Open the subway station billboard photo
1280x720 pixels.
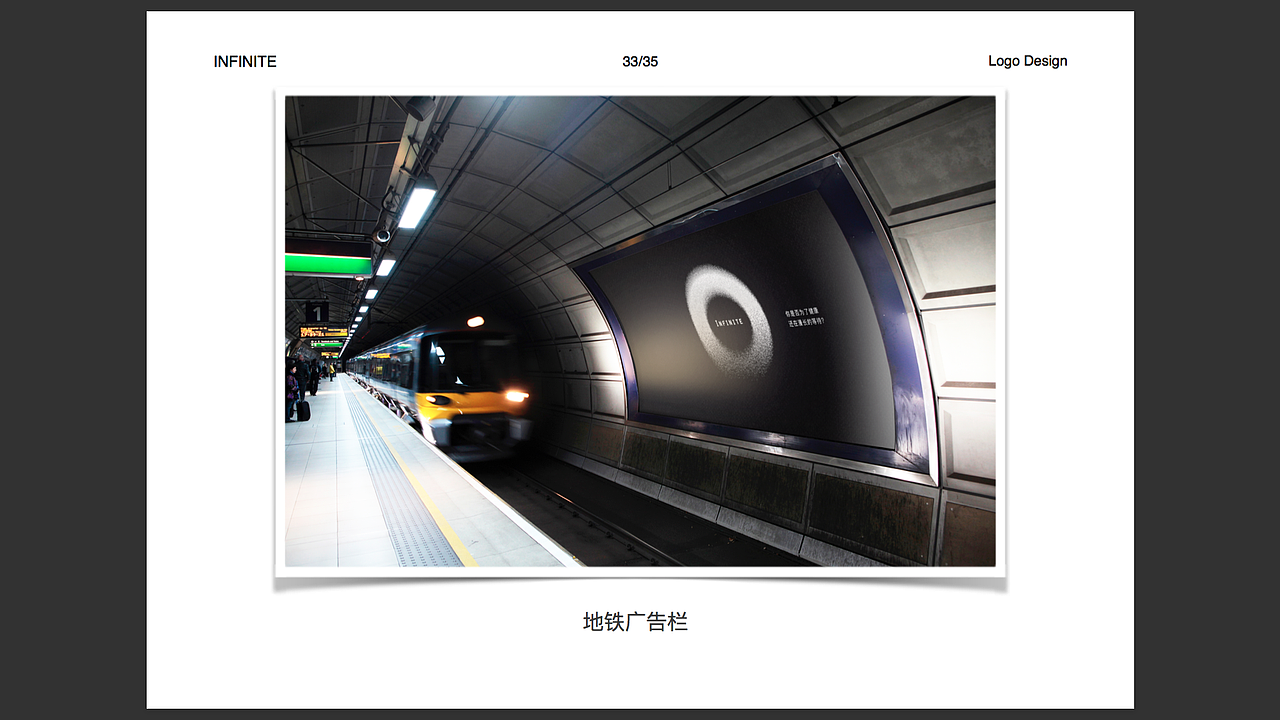point(640,331)
